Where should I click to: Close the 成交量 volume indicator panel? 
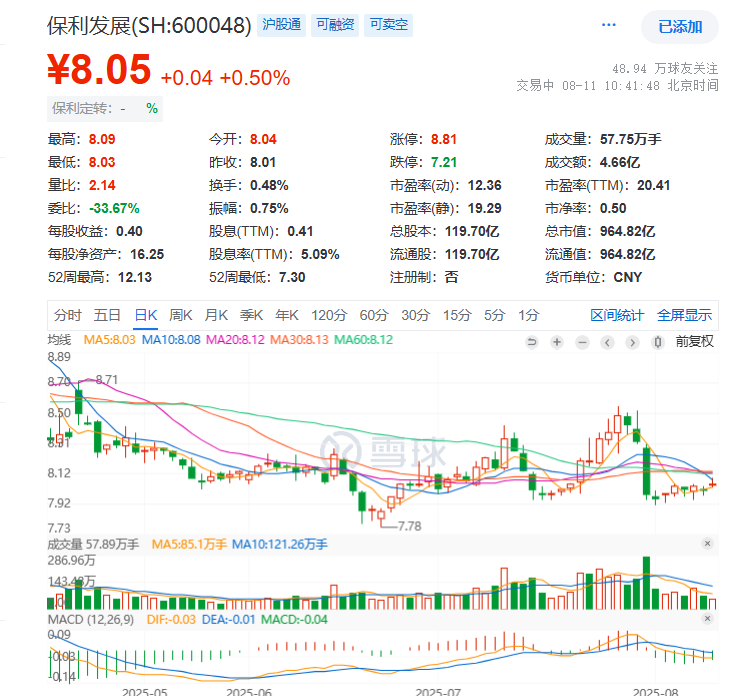pyautogui.click(x=707, y=543)
